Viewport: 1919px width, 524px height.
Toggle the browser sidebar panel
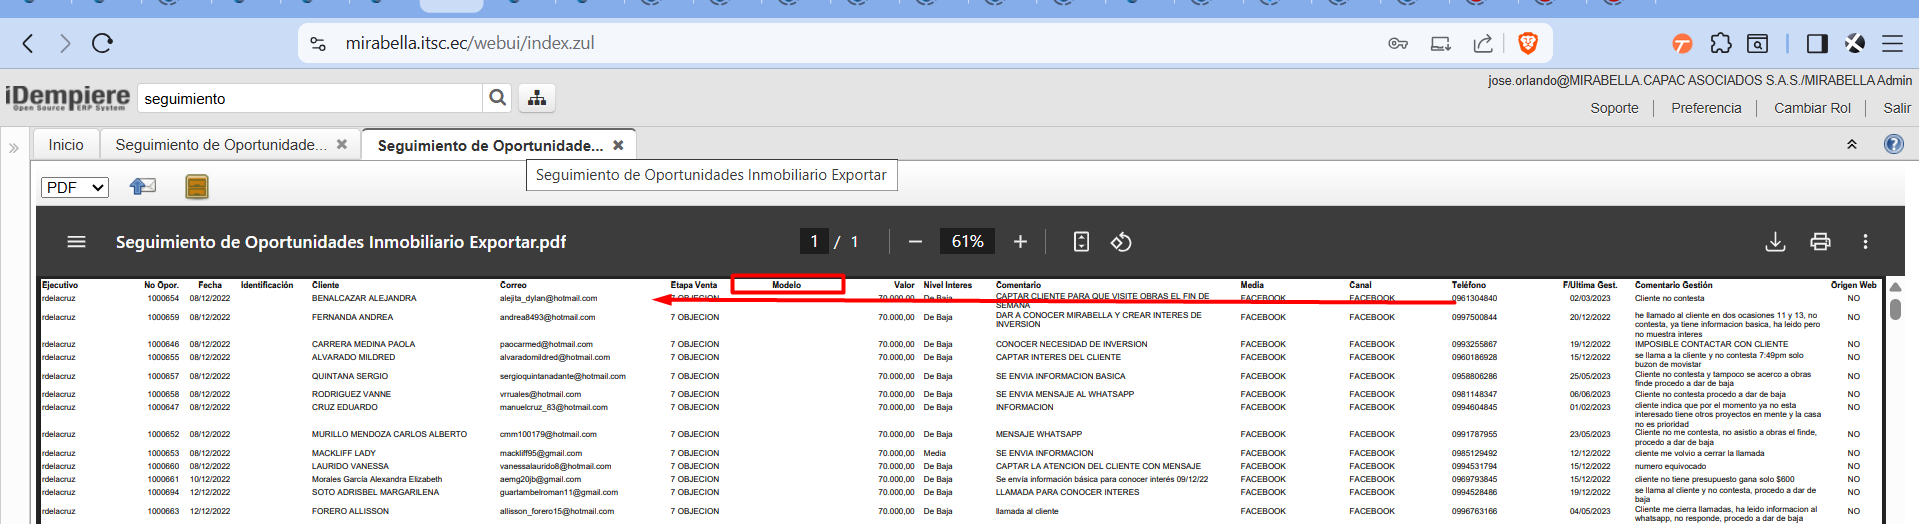(x=1817, y=43)
